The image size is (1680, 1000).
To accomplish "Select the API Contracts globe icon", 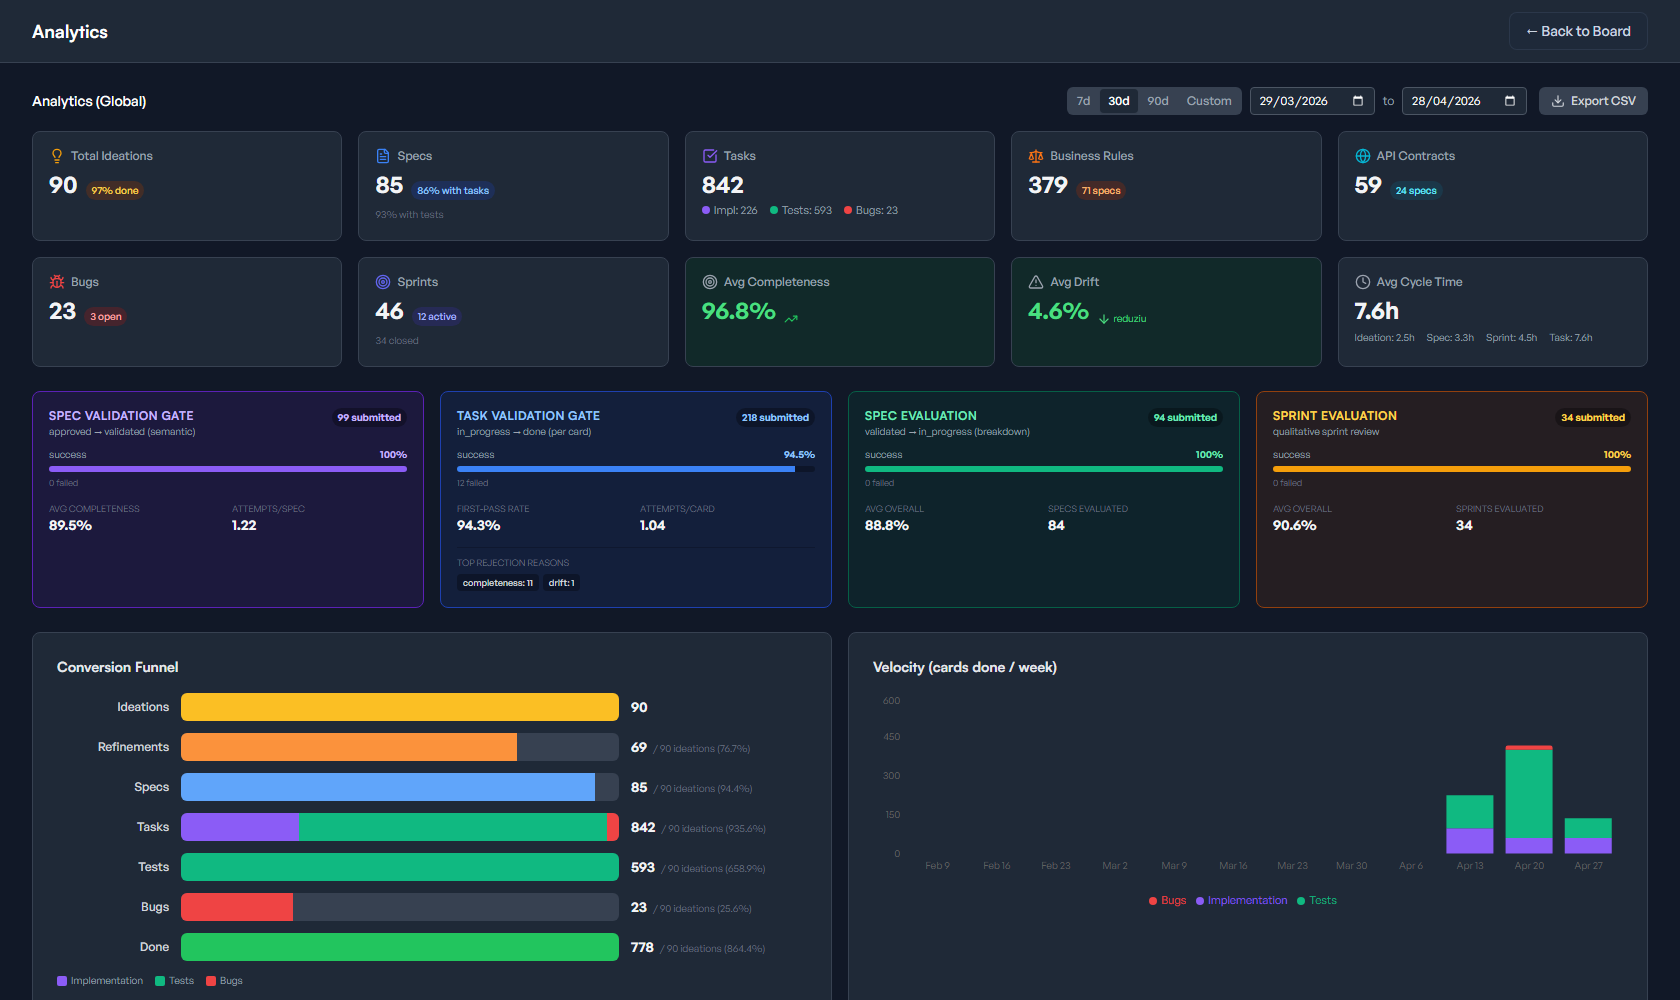I will tap(1362, 156).
